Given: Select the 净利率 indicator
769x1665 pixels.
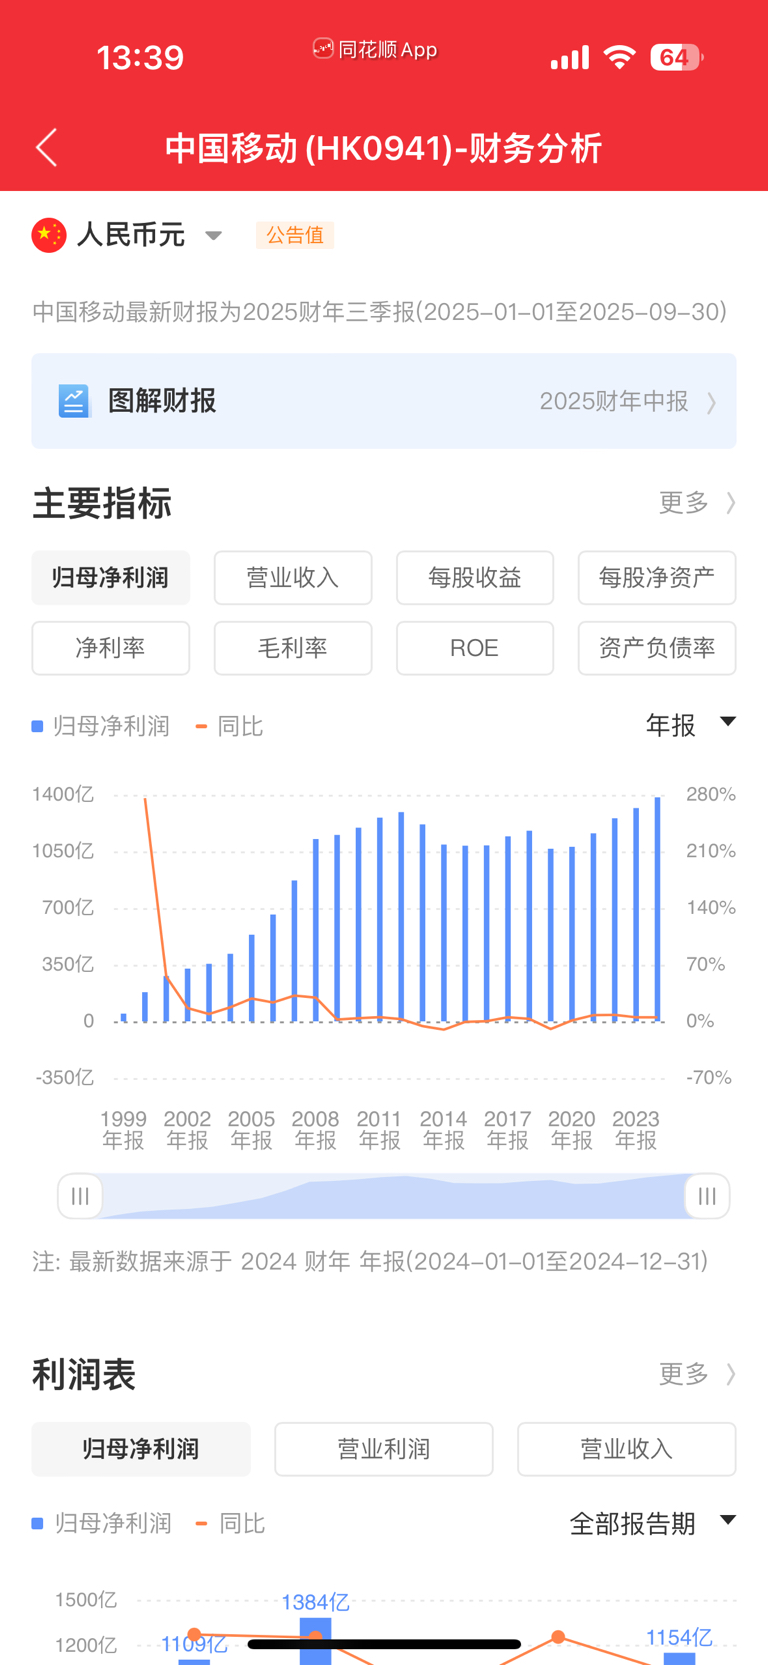Looking at the screenshot, I should 111,648.
